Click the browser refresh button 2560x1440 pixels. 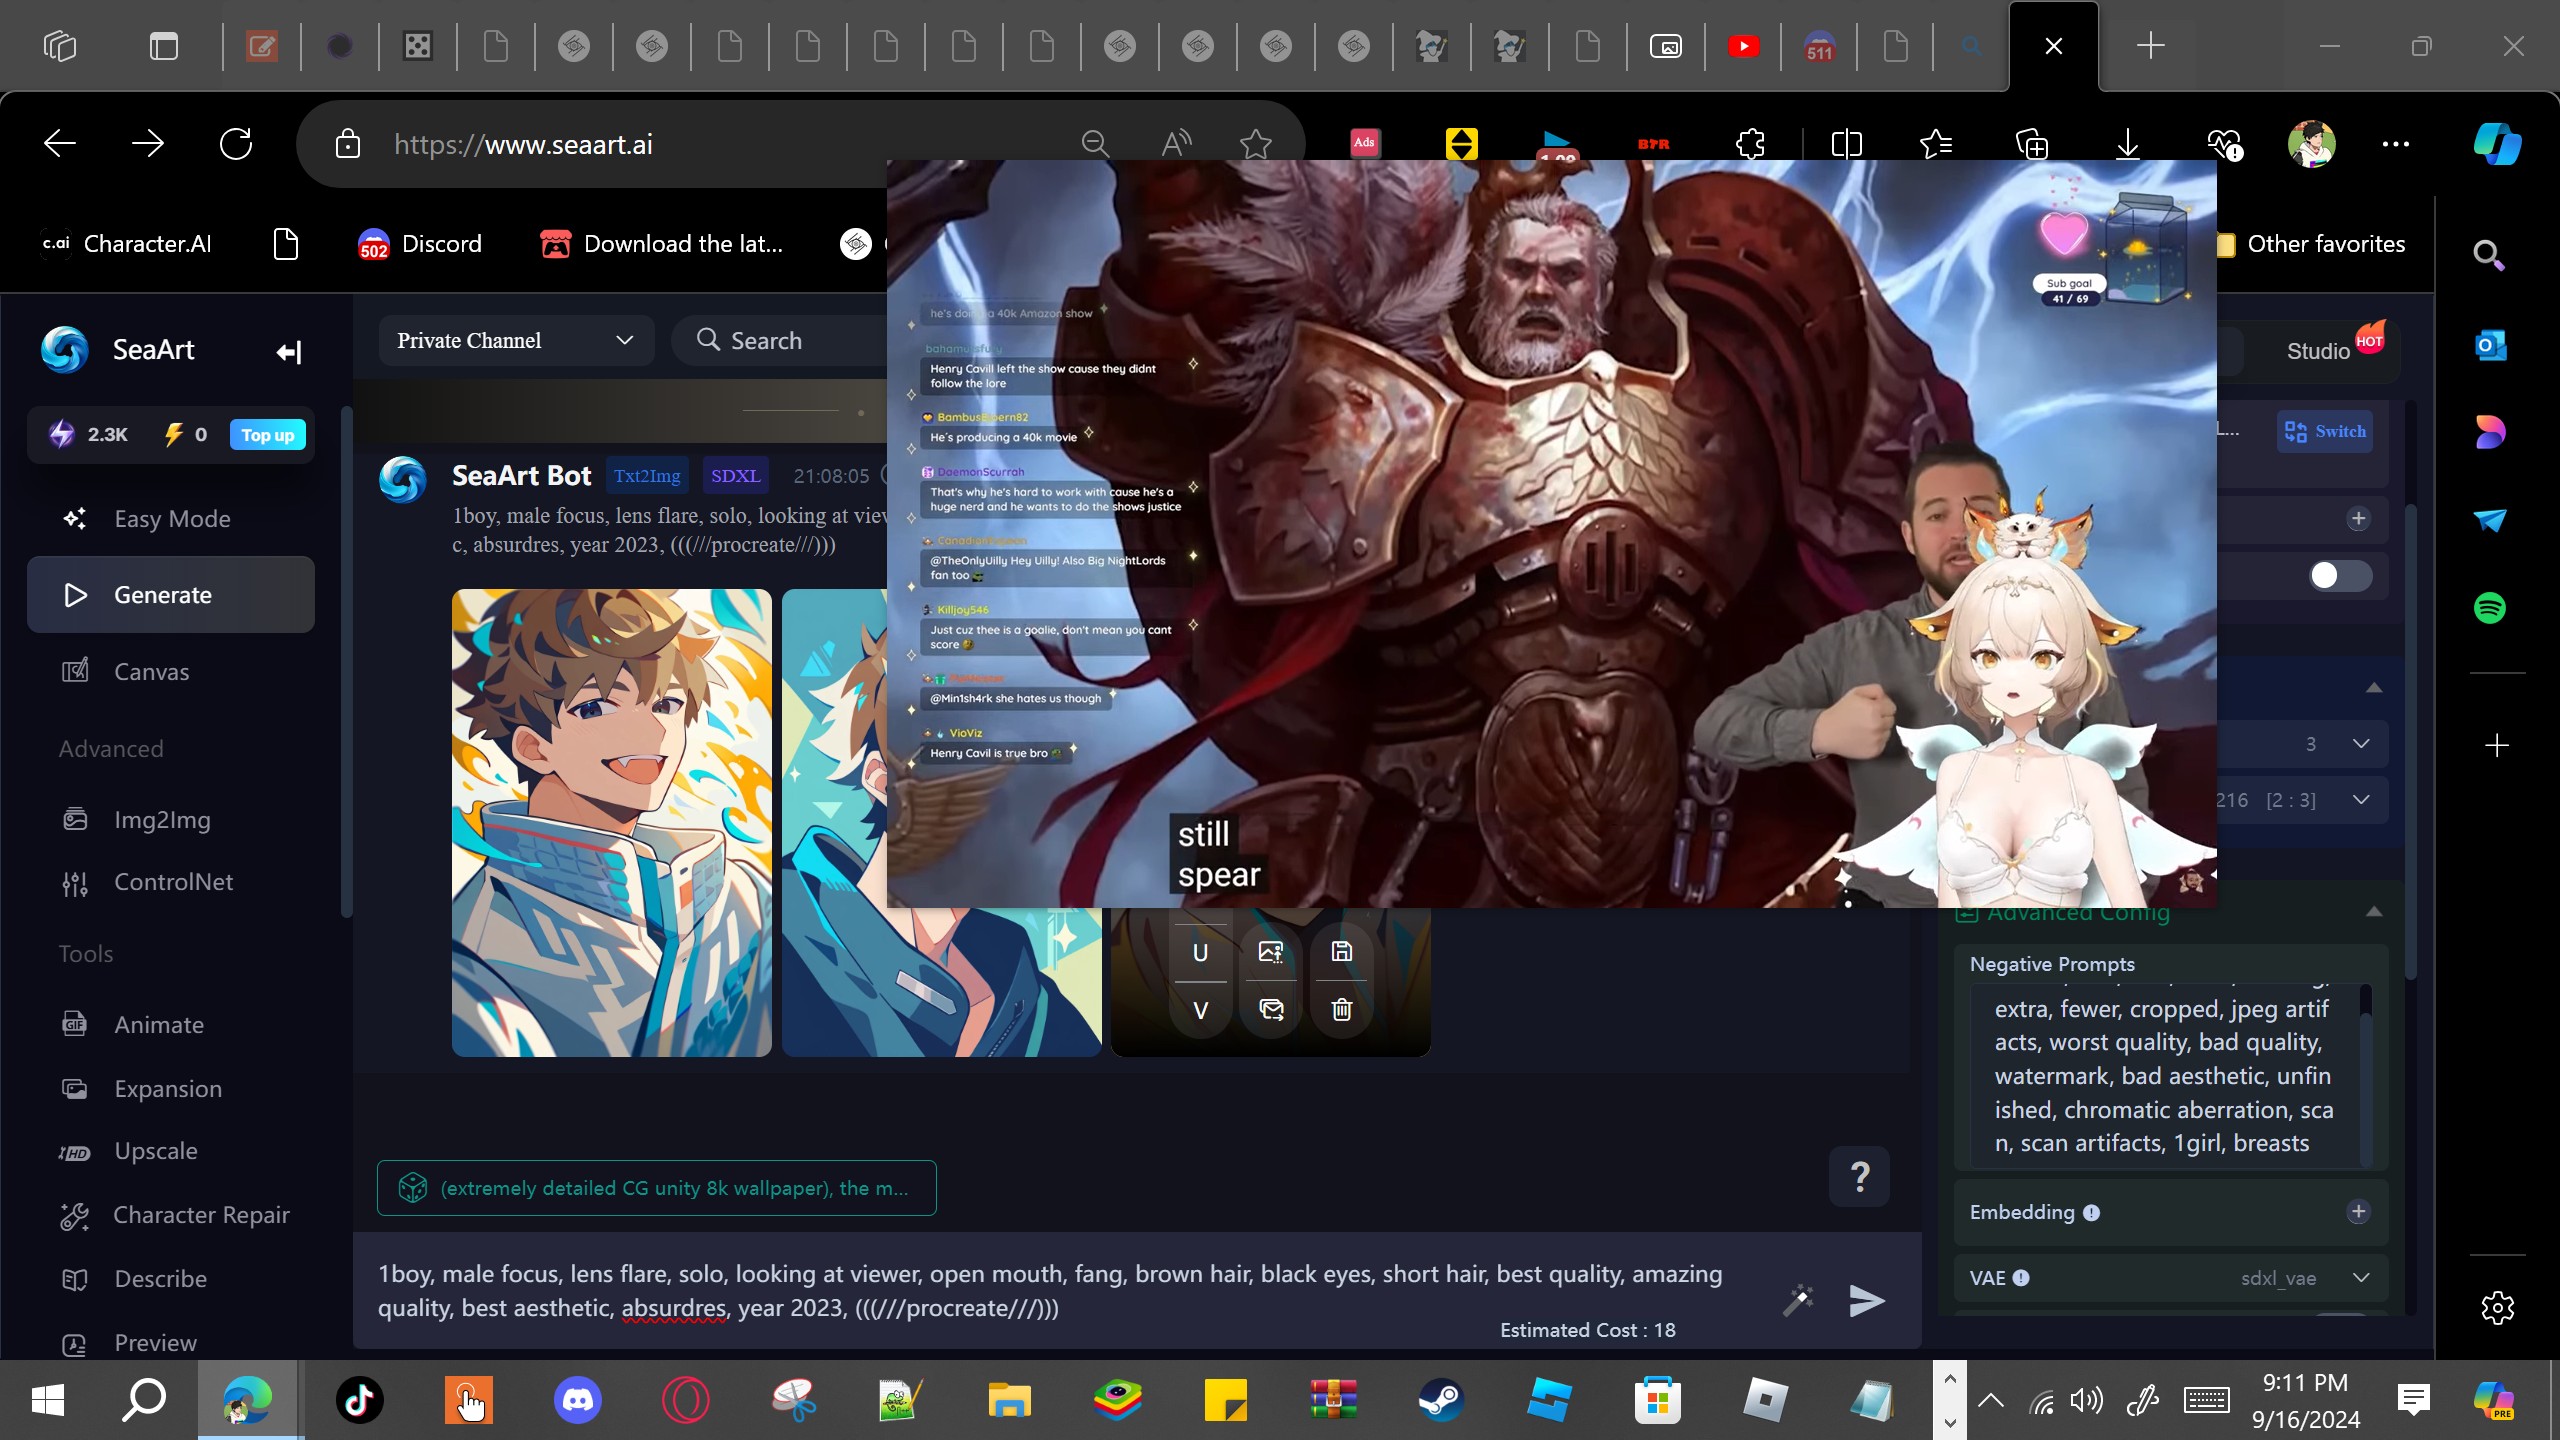(236, 144)
